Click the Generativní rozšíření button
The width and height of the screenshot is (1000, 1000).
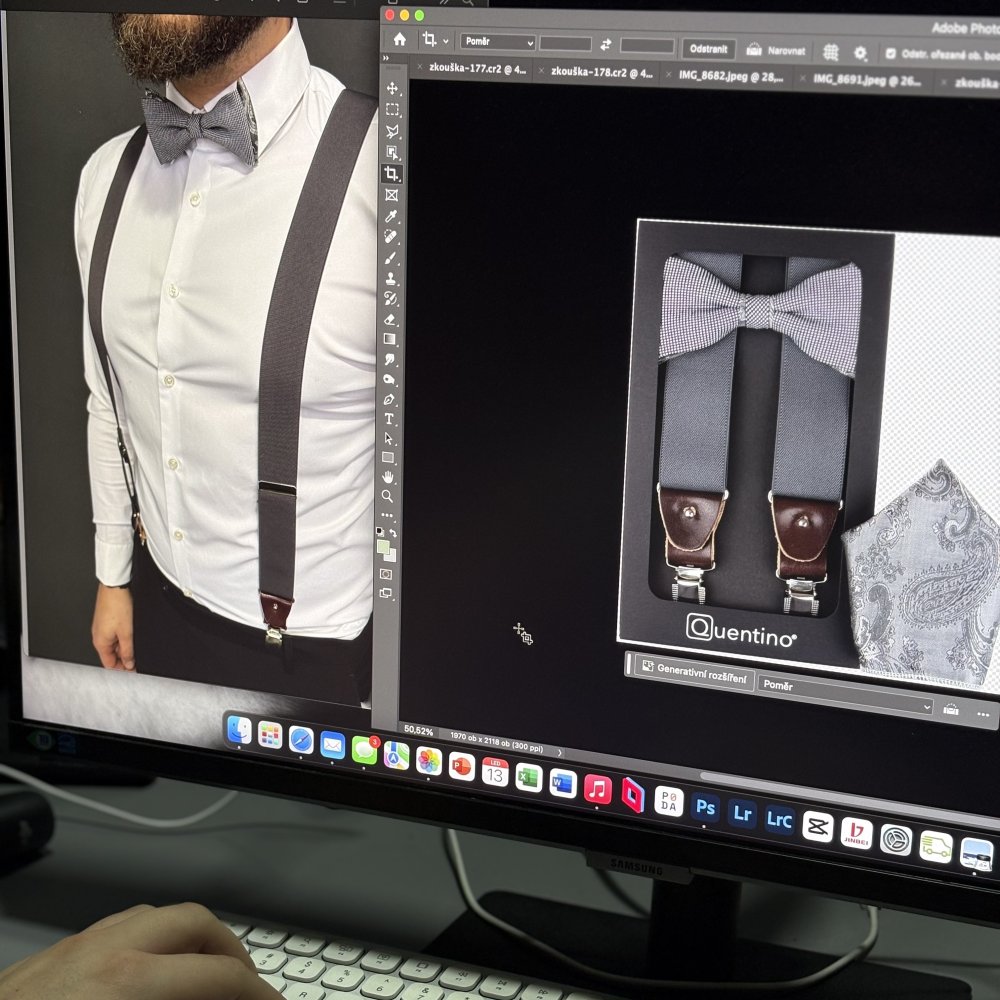click(695, 665)
